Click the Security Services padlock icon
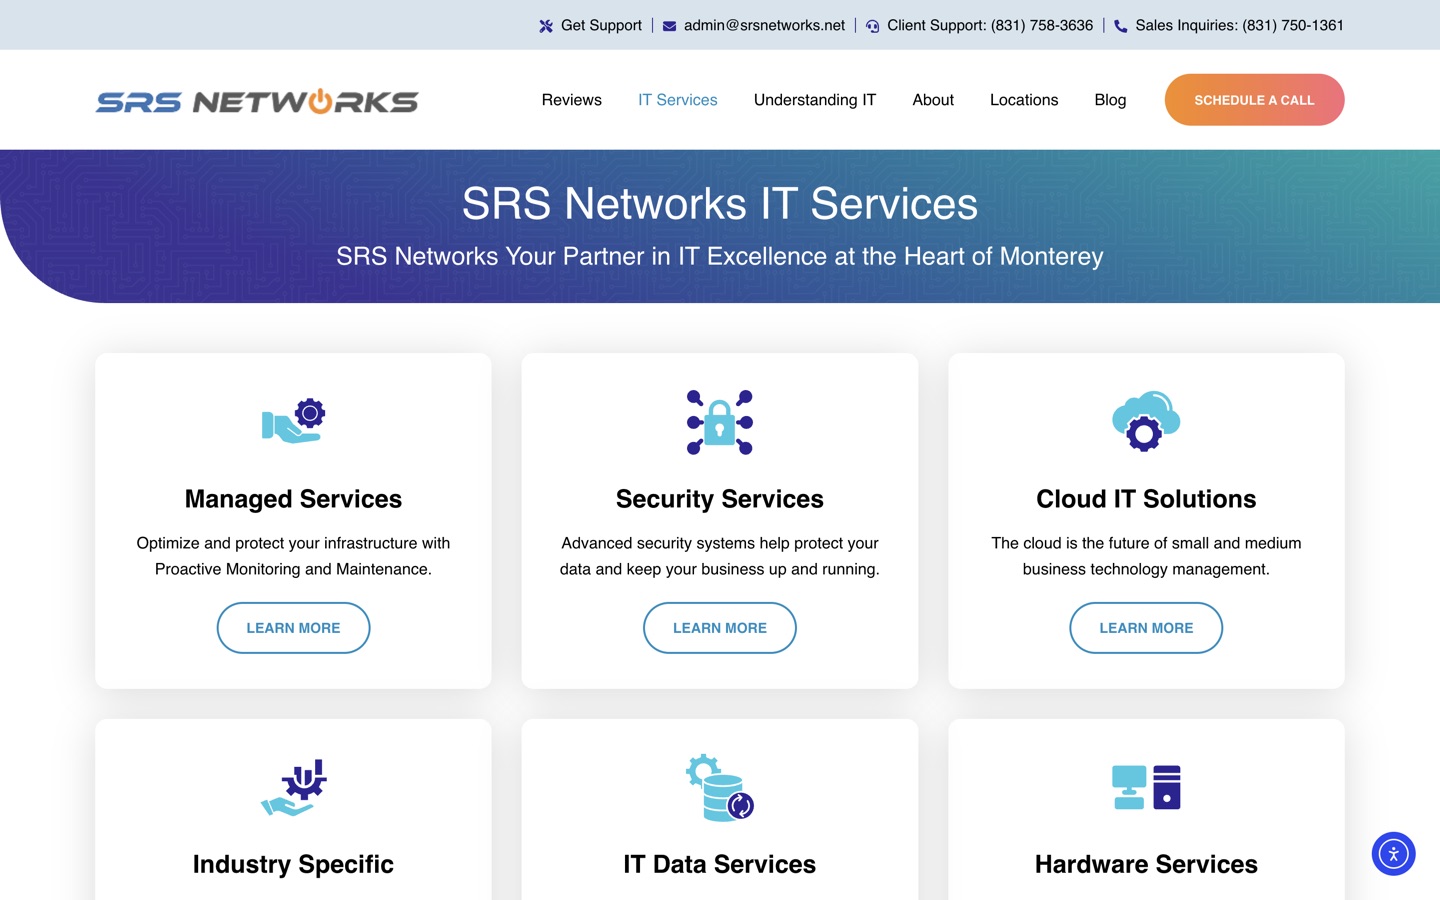 point(720,422)
